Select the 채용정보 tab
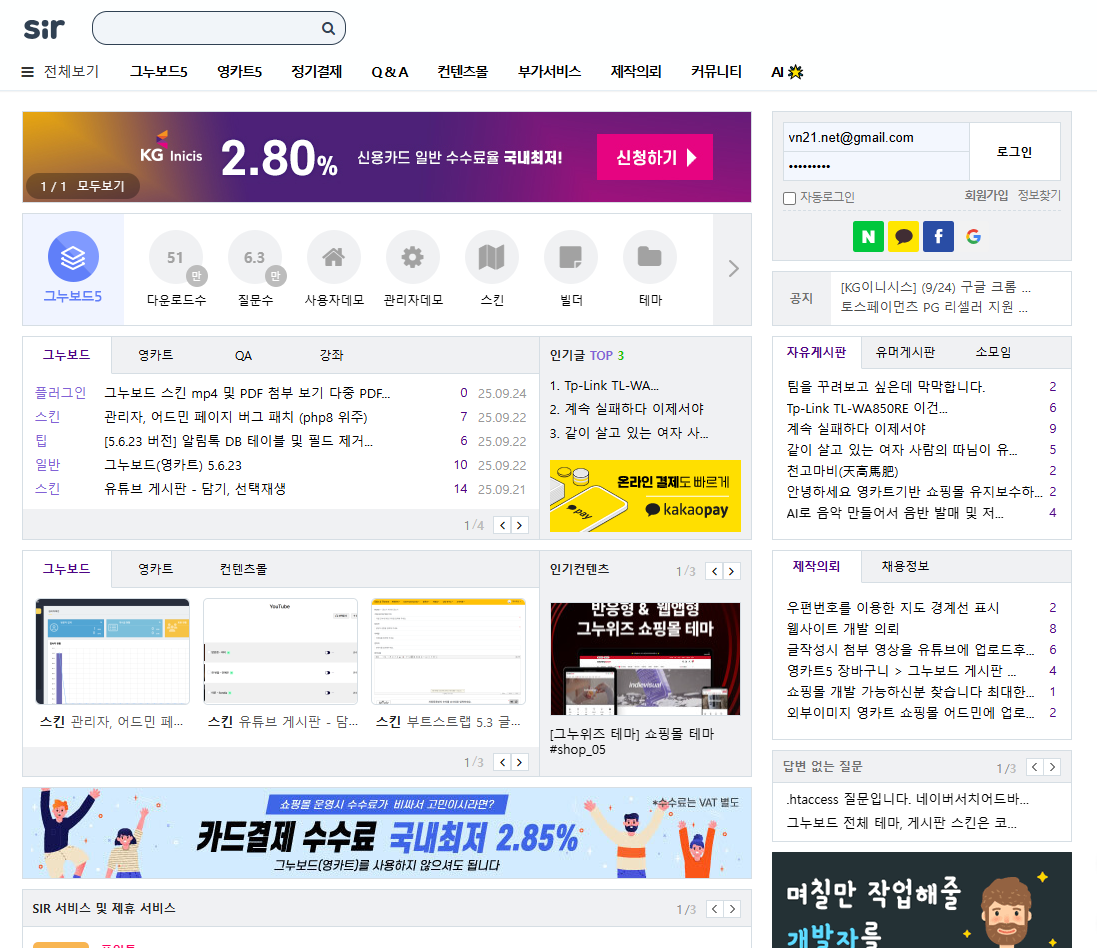Screen dimensions: 1097x948 tap(904, 566)
